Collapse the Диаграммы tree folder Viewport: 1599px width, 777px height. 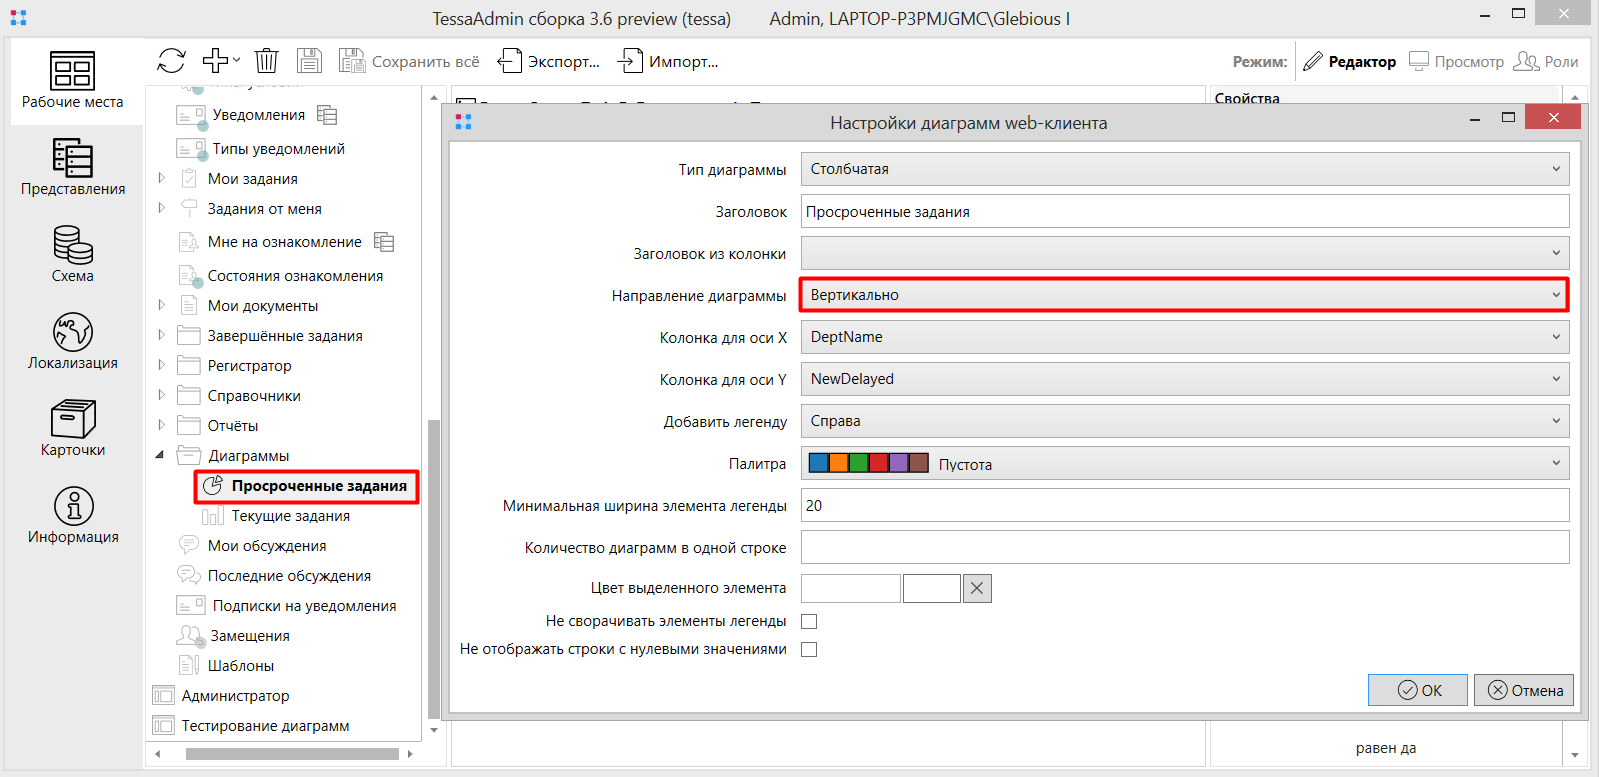(160, 456)
